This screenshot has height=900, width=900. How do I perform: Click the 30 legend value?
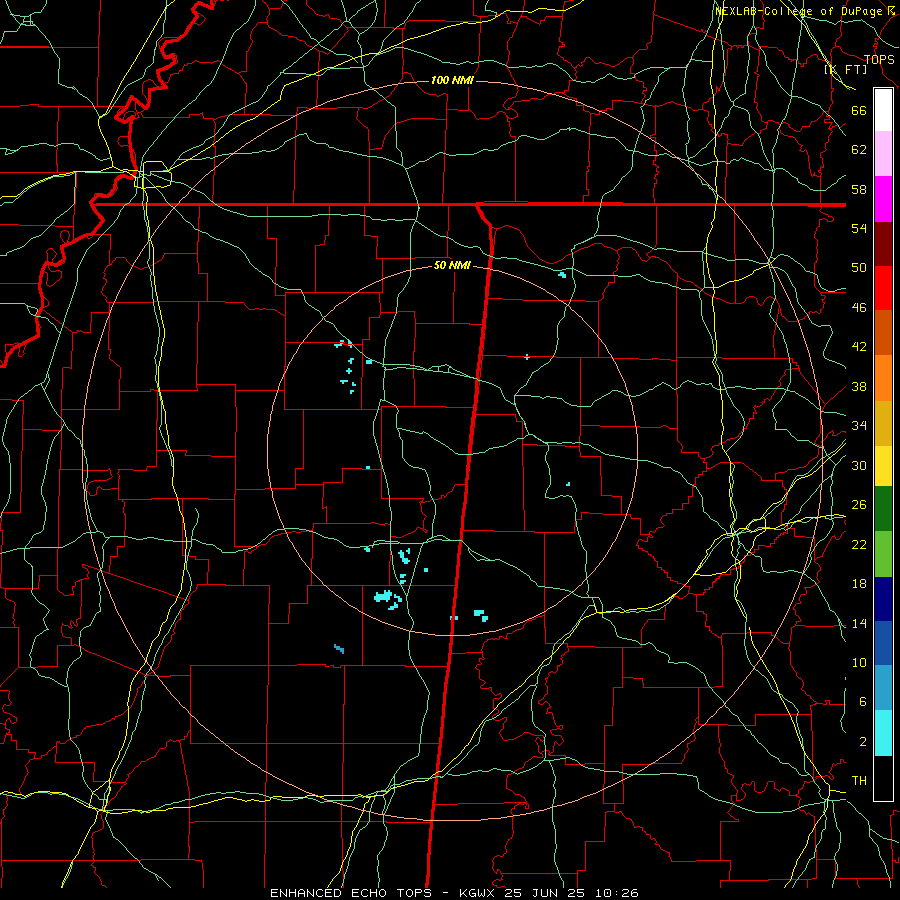point(859,465)
